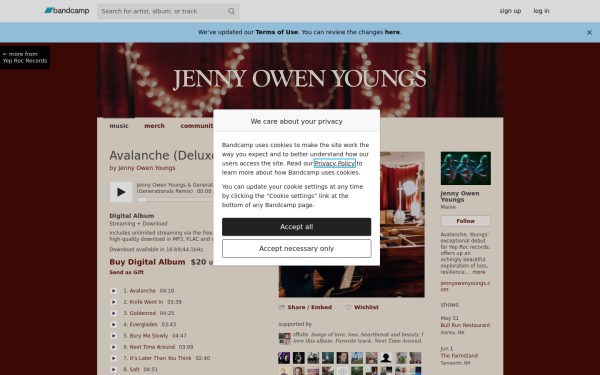Open the Next Time Around track link
This screenshot has height=375, width=600.
(152, 347)
